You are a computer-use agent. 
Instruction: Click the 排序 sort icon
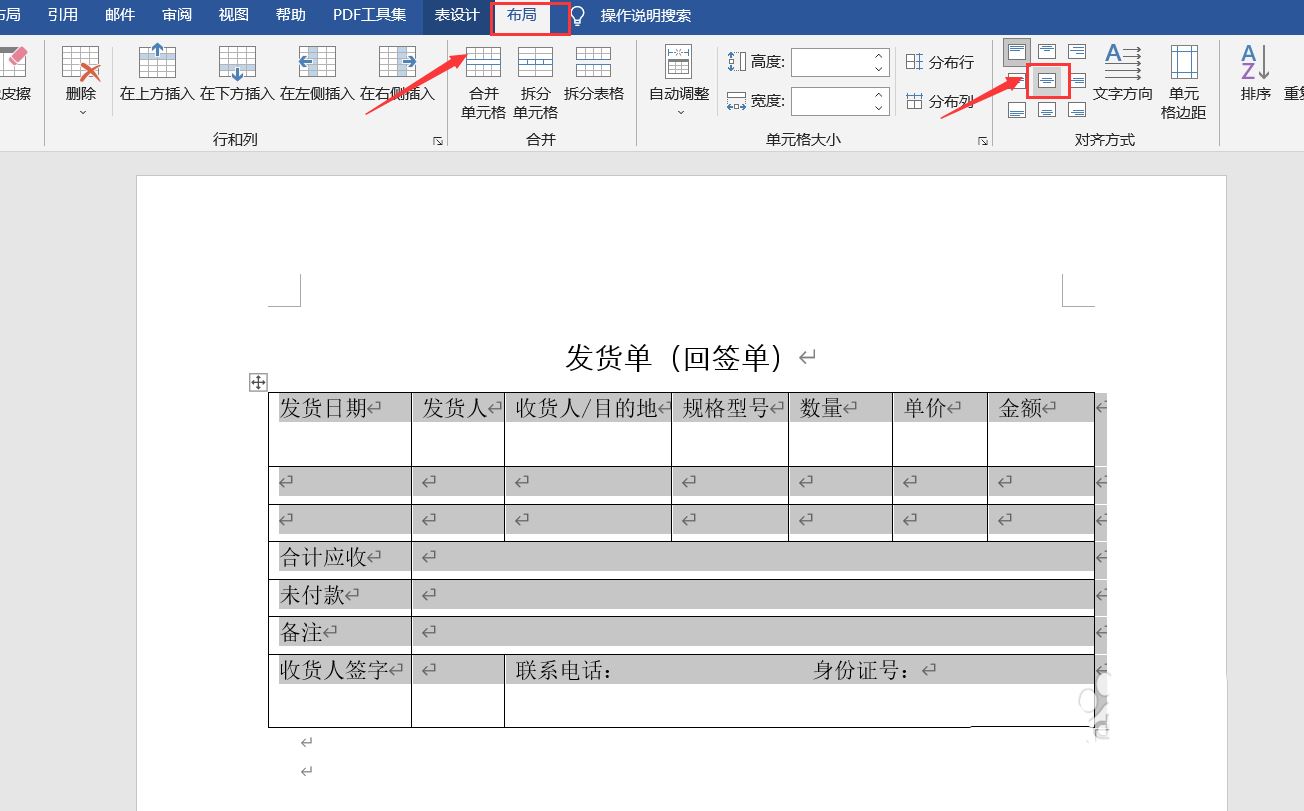1255,62
